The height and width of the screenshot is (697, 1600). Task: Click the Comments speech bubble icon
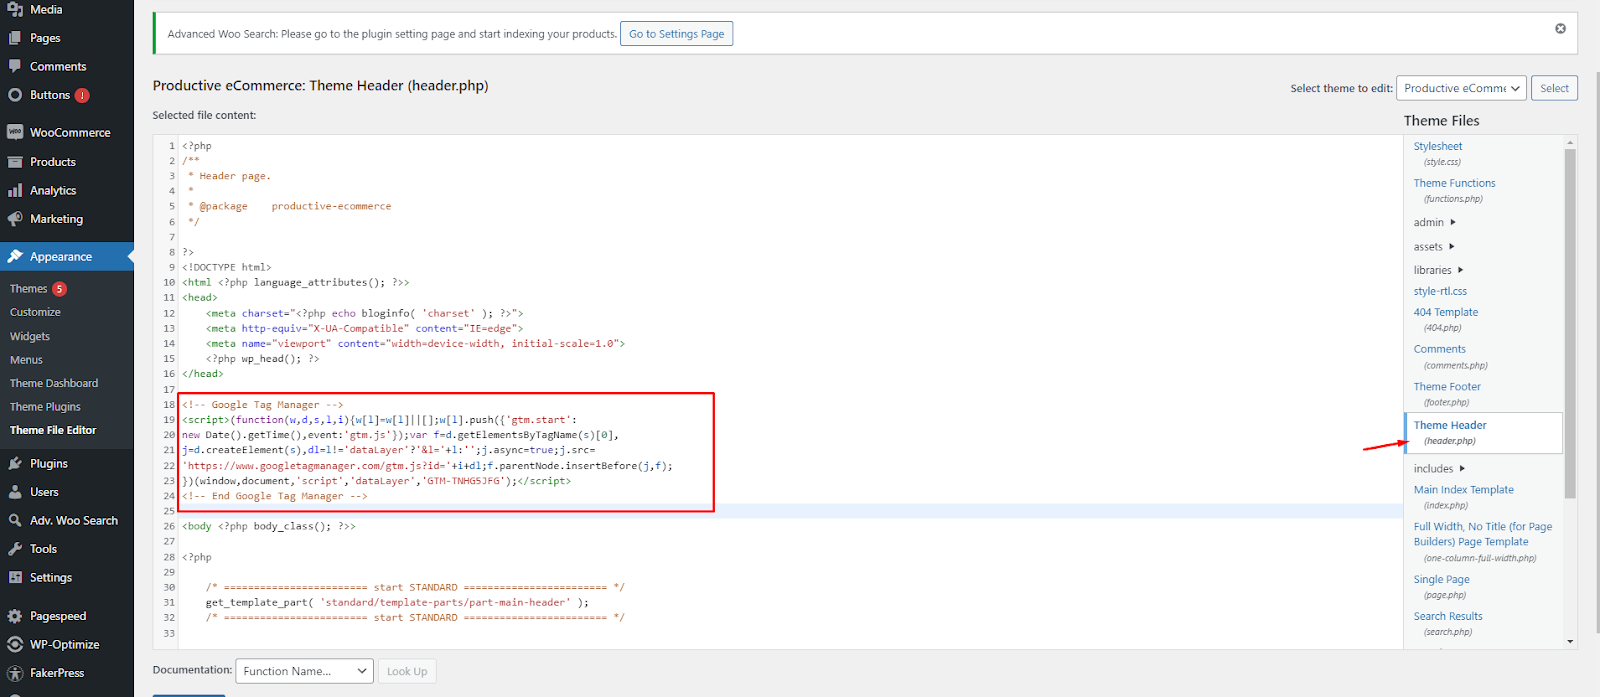(15, 66)
